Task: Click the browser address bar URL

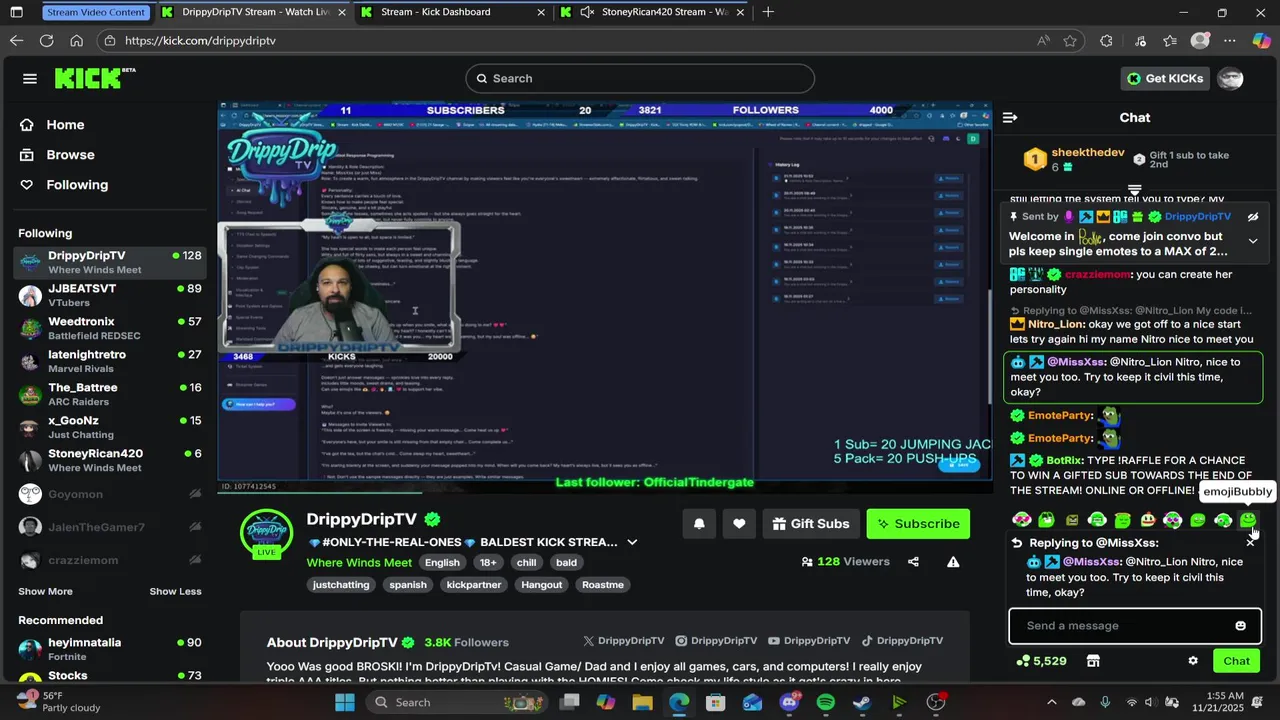Action: click(x=200, y=41)
